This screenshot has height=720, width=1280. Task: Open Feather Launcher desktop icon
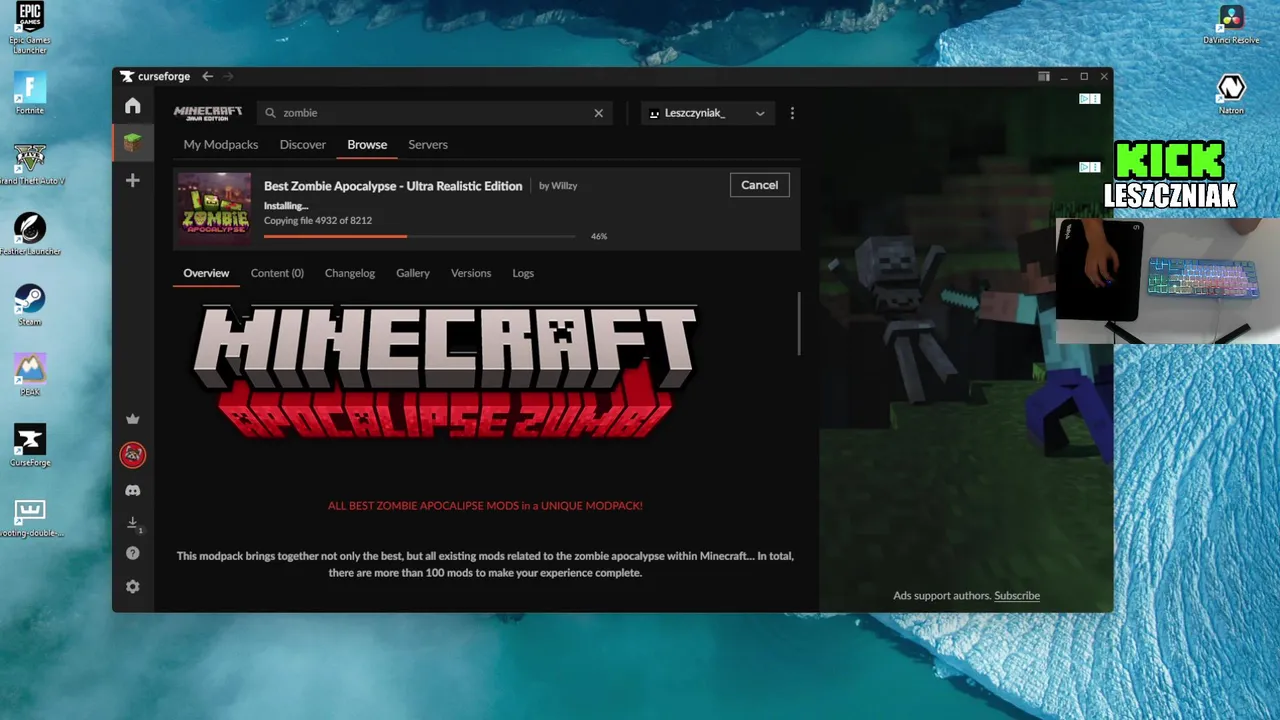30,234
